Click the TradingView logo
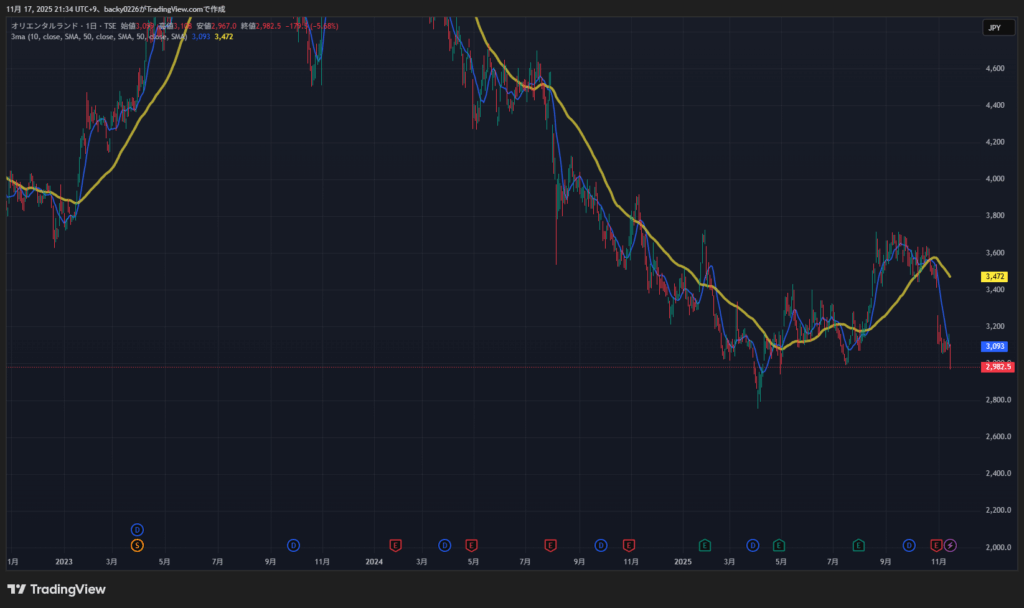 click(x=57, y=589)
